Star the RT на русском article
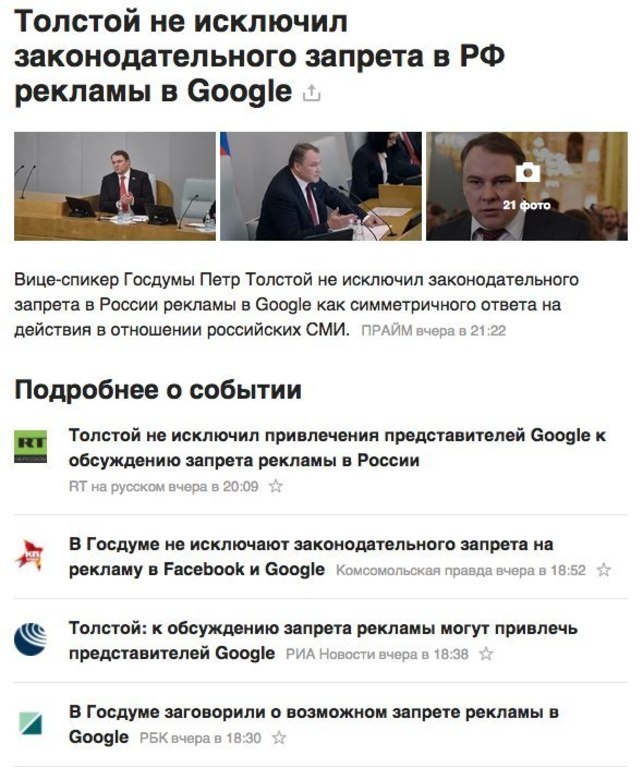Image resolution: width=643 pixels, height=768 pixels. click(276, 486)
